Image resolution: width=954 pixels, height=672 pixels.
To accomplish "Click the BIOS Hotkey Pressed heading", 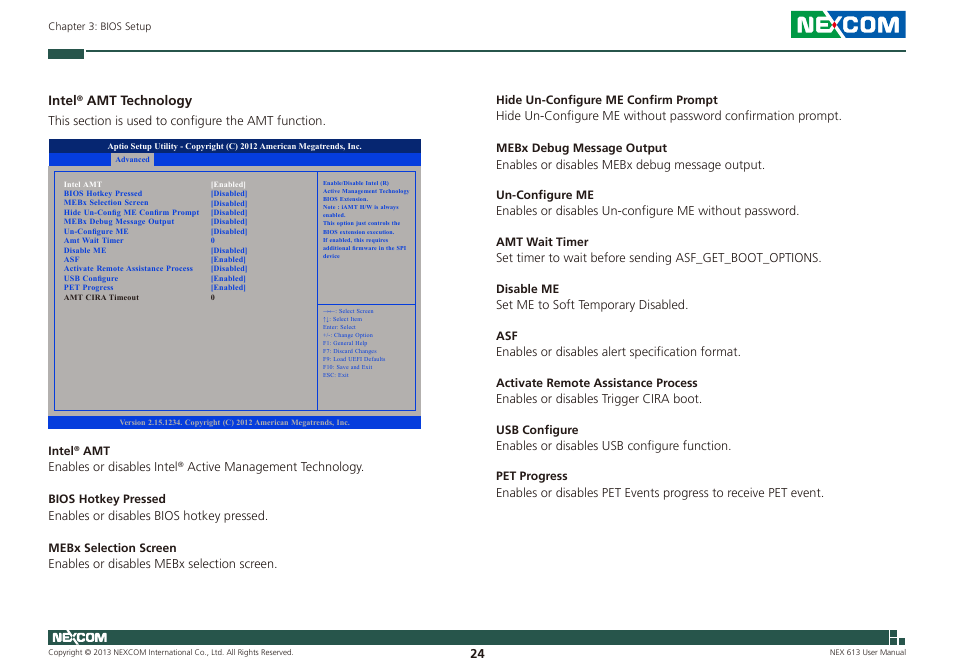I will [106, 499].
